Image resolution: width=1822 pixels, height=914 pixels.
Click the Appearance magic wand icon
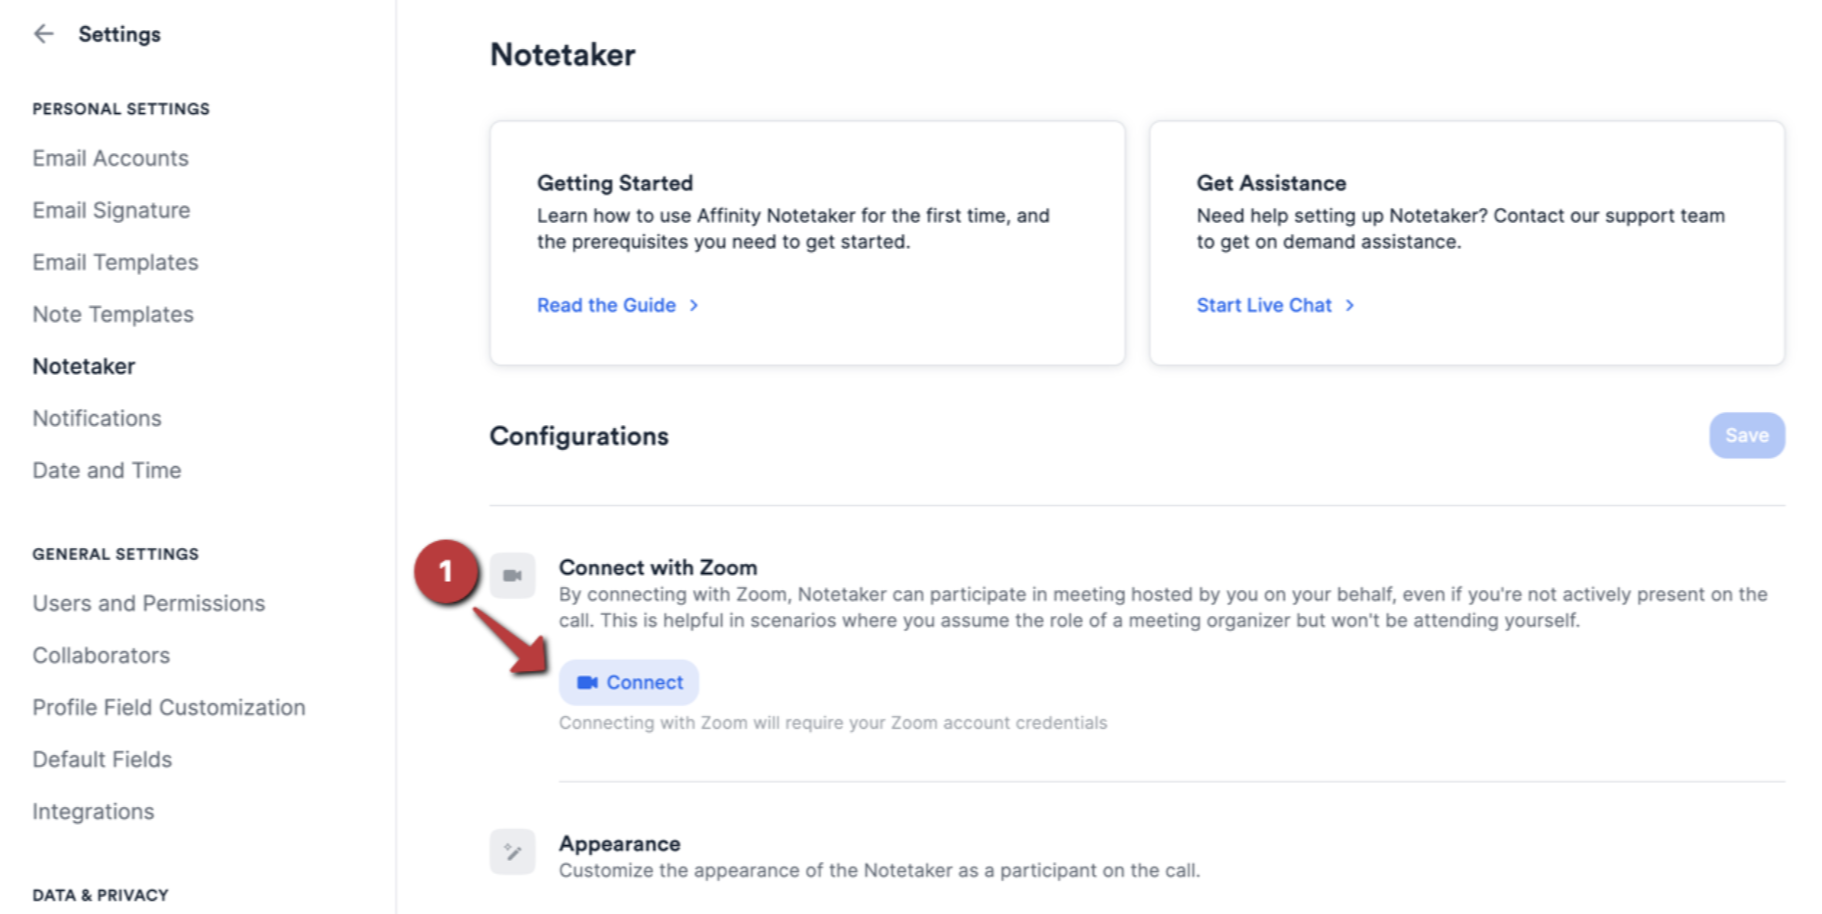512,852
